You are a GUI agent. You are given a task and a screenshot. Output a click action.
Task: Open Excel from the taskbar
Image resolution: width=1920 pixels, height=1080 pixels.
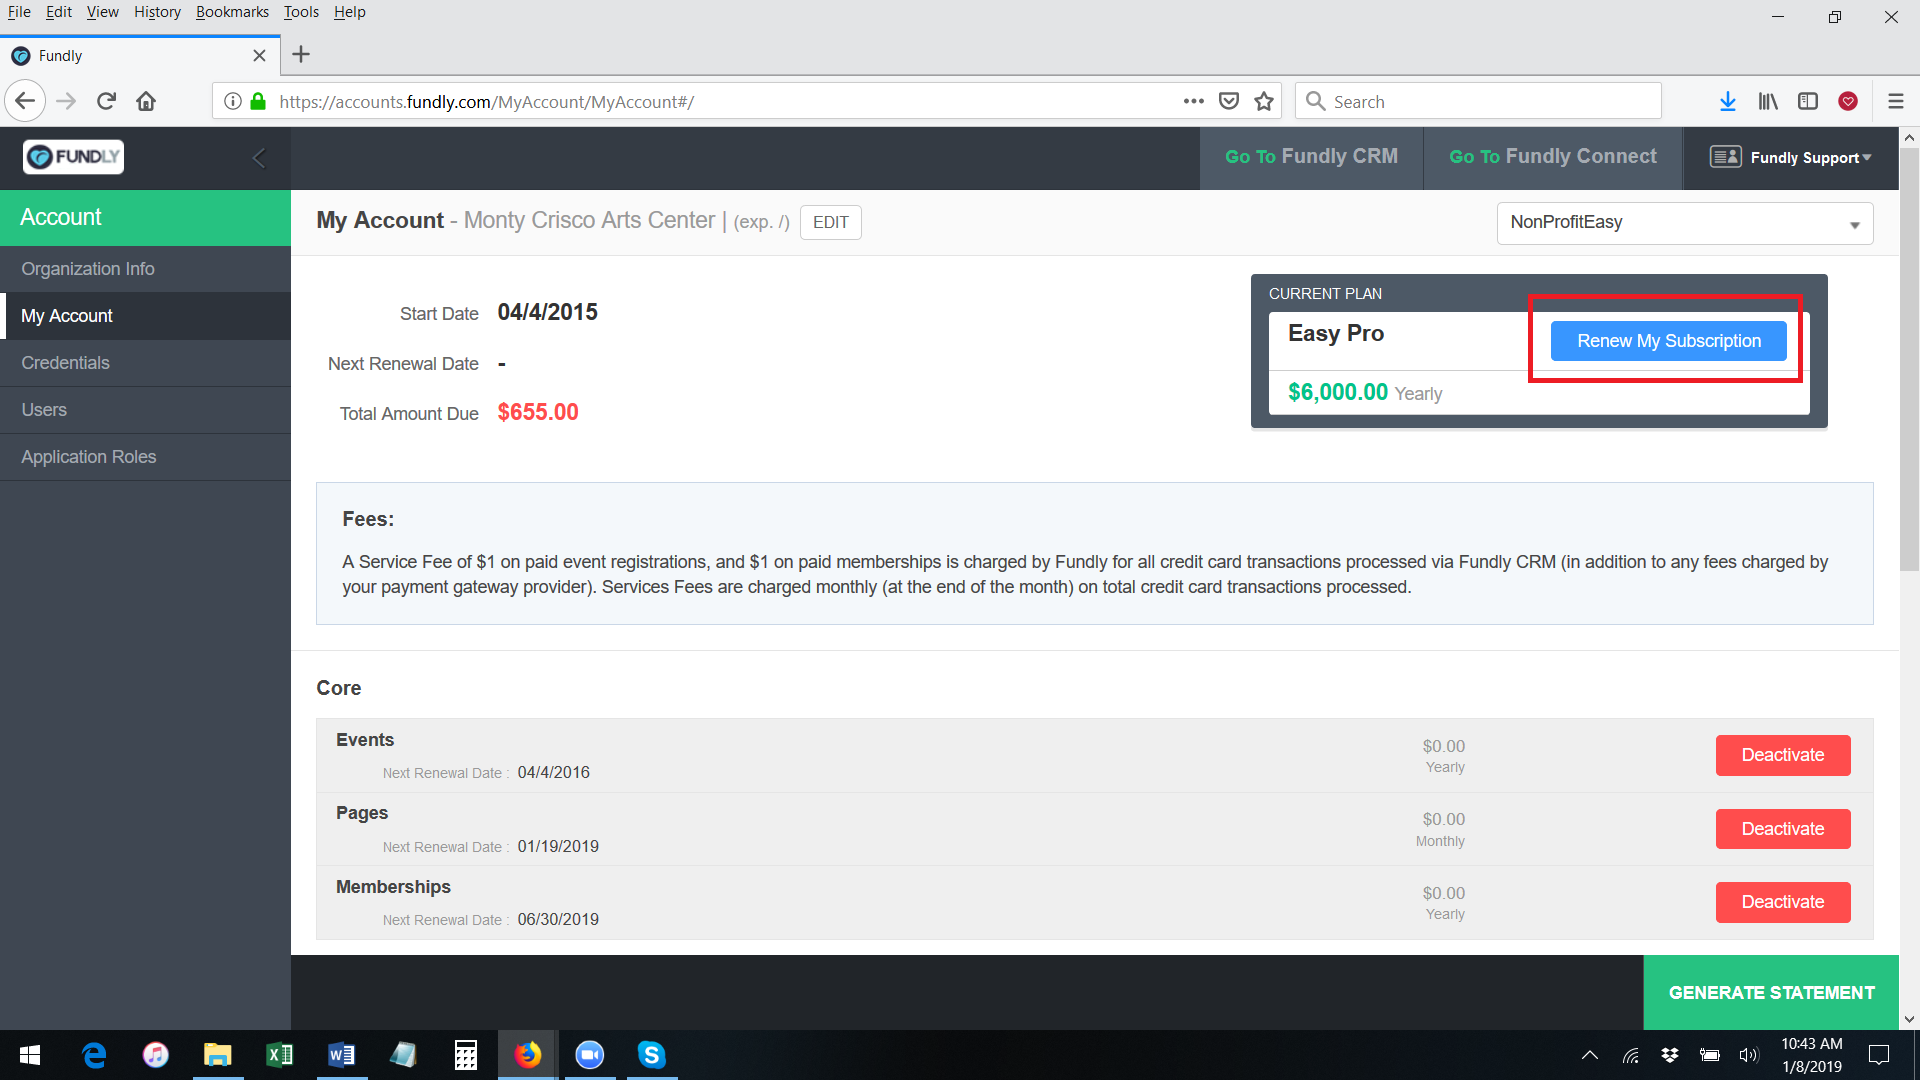[279, 1055]
